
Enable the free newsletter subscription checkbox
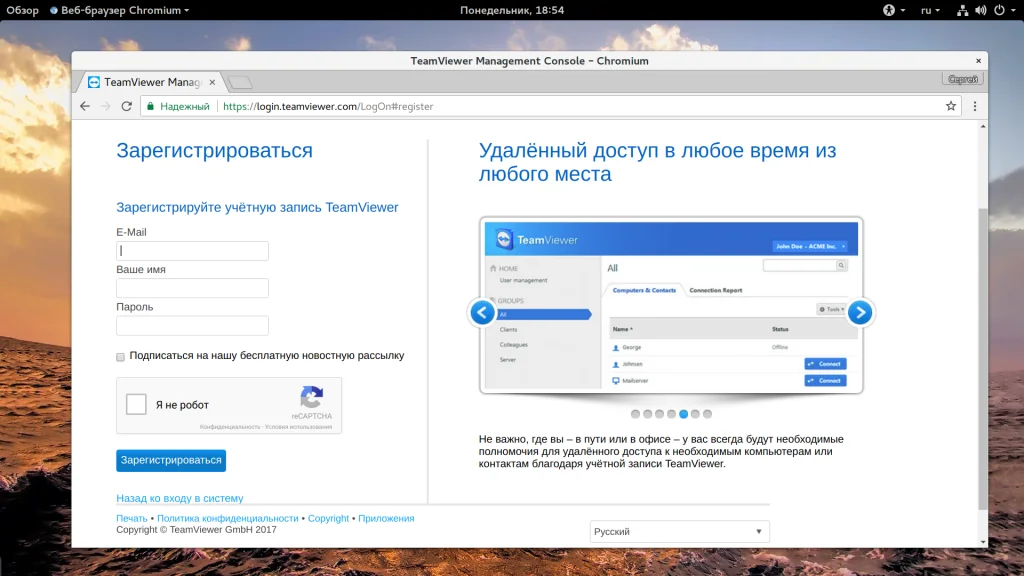[121, 356]
